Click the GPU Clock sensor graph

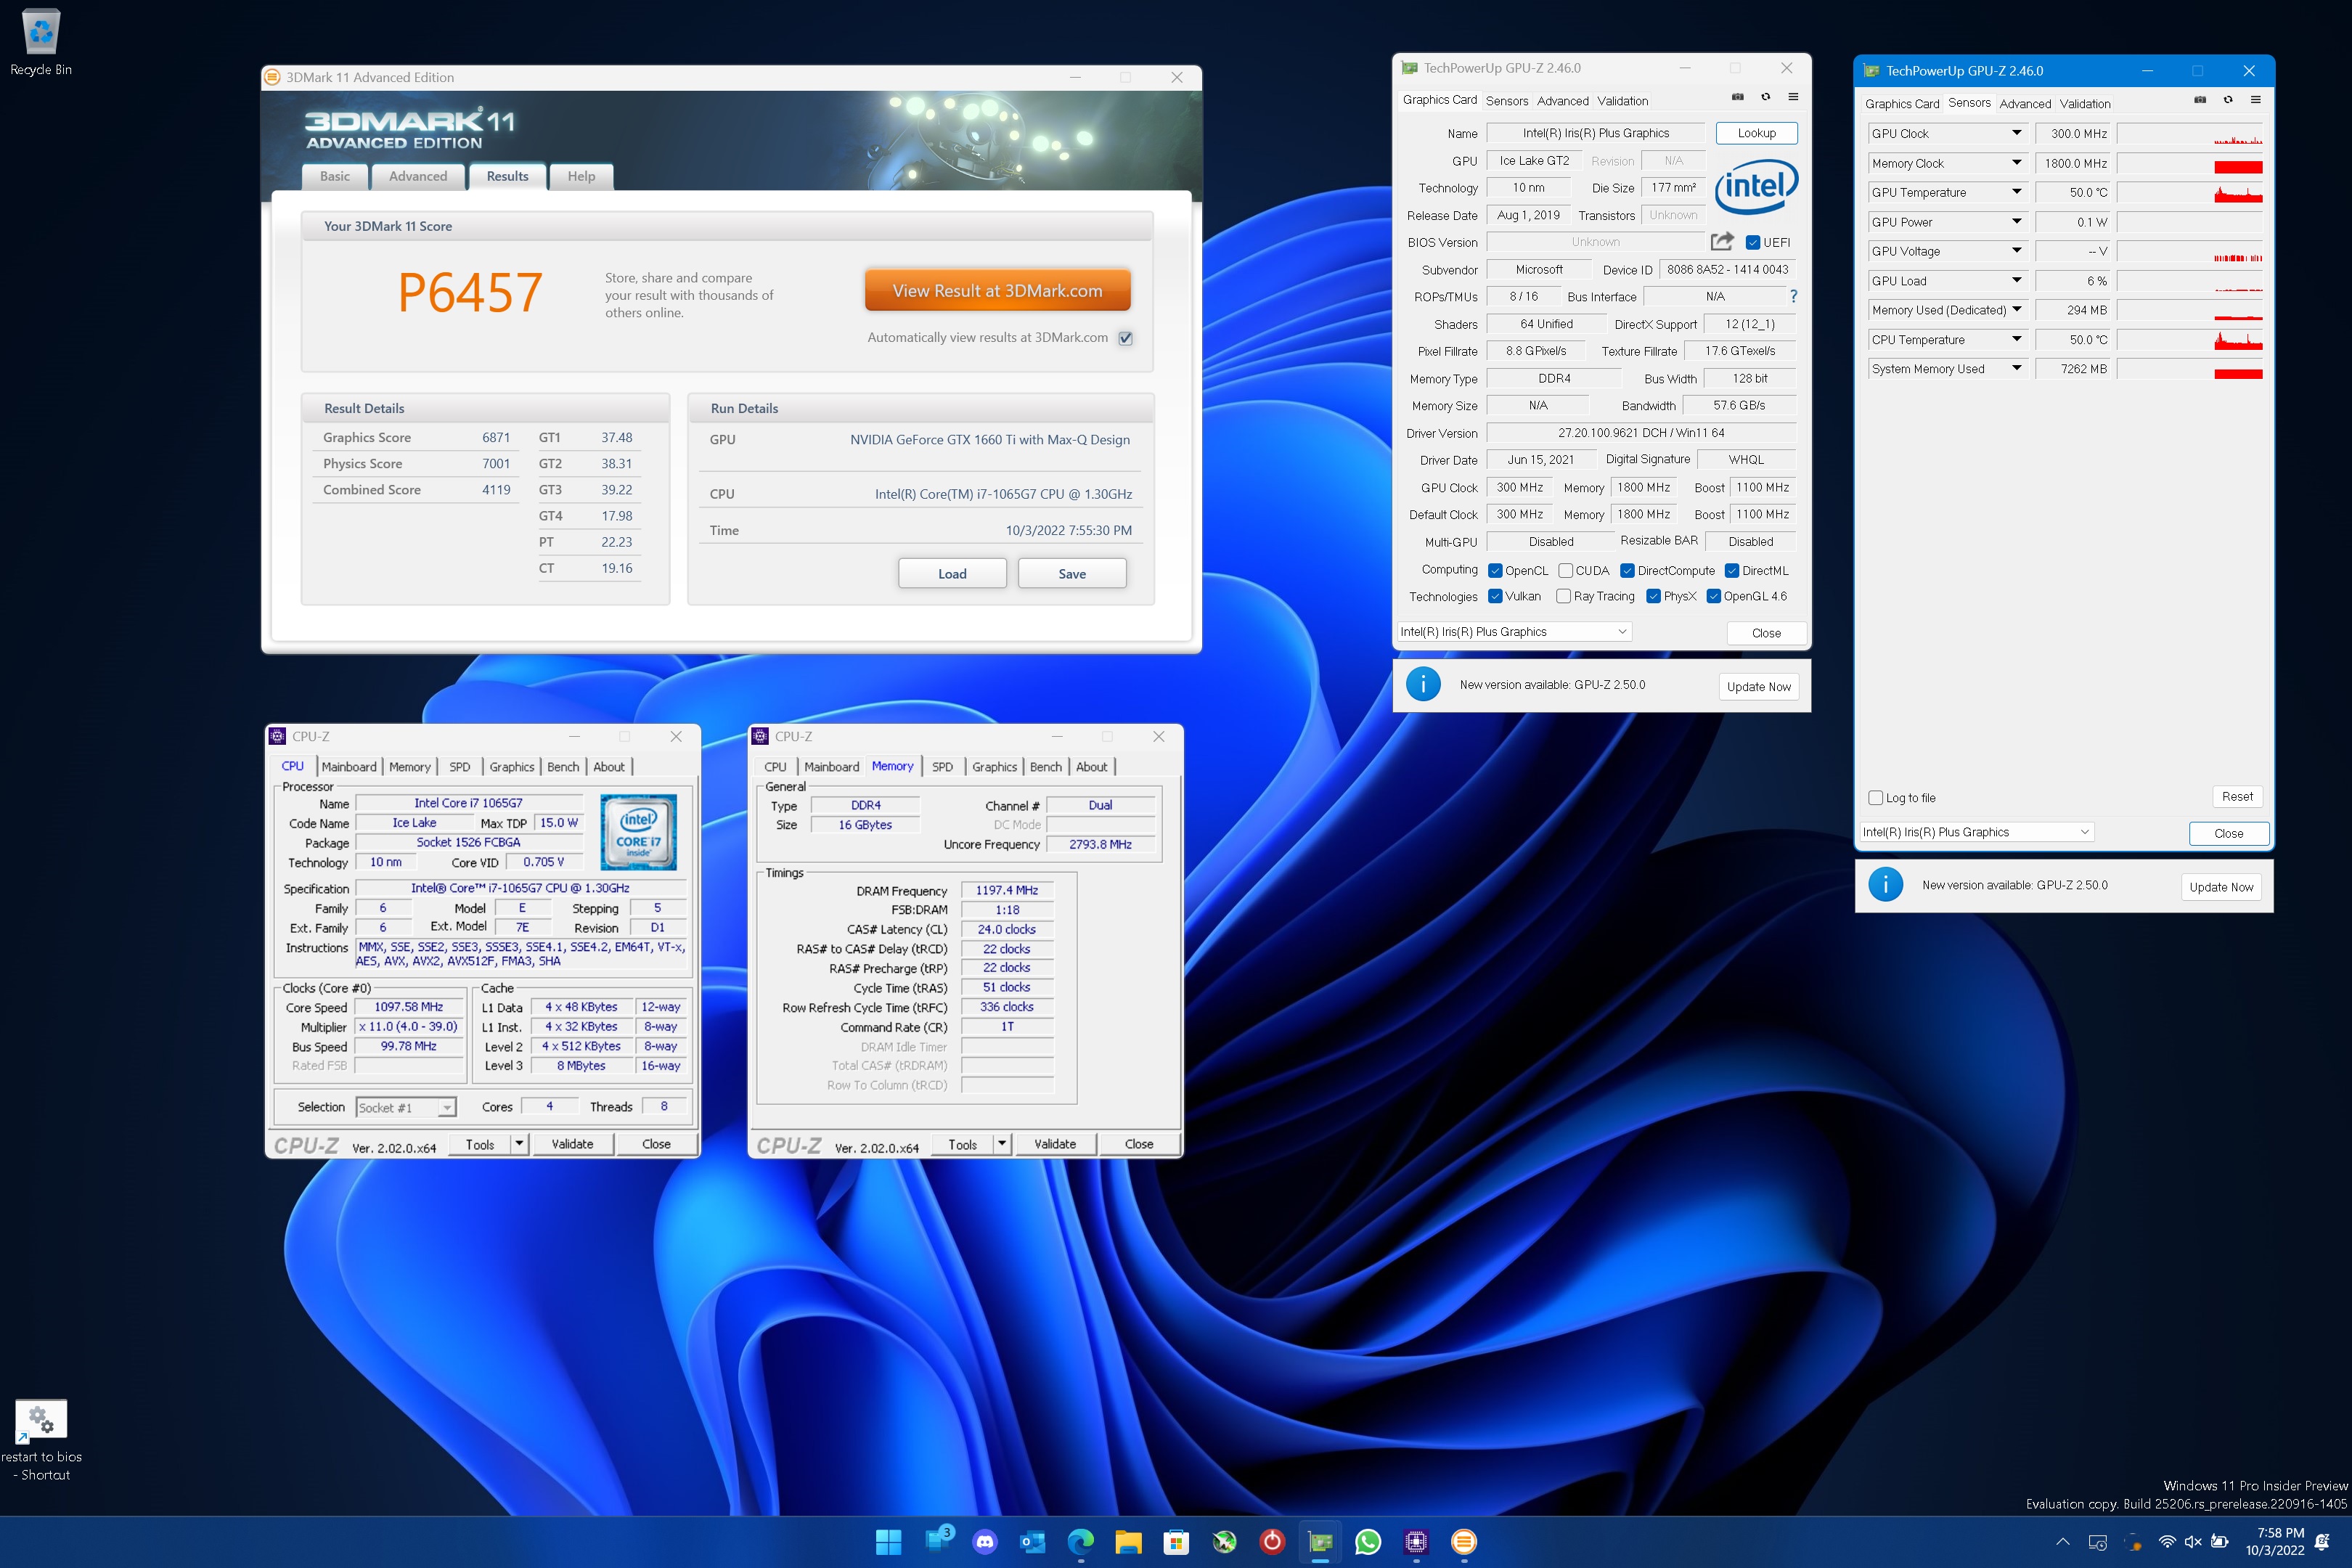pyautogui.click(x=2189, y=134)
